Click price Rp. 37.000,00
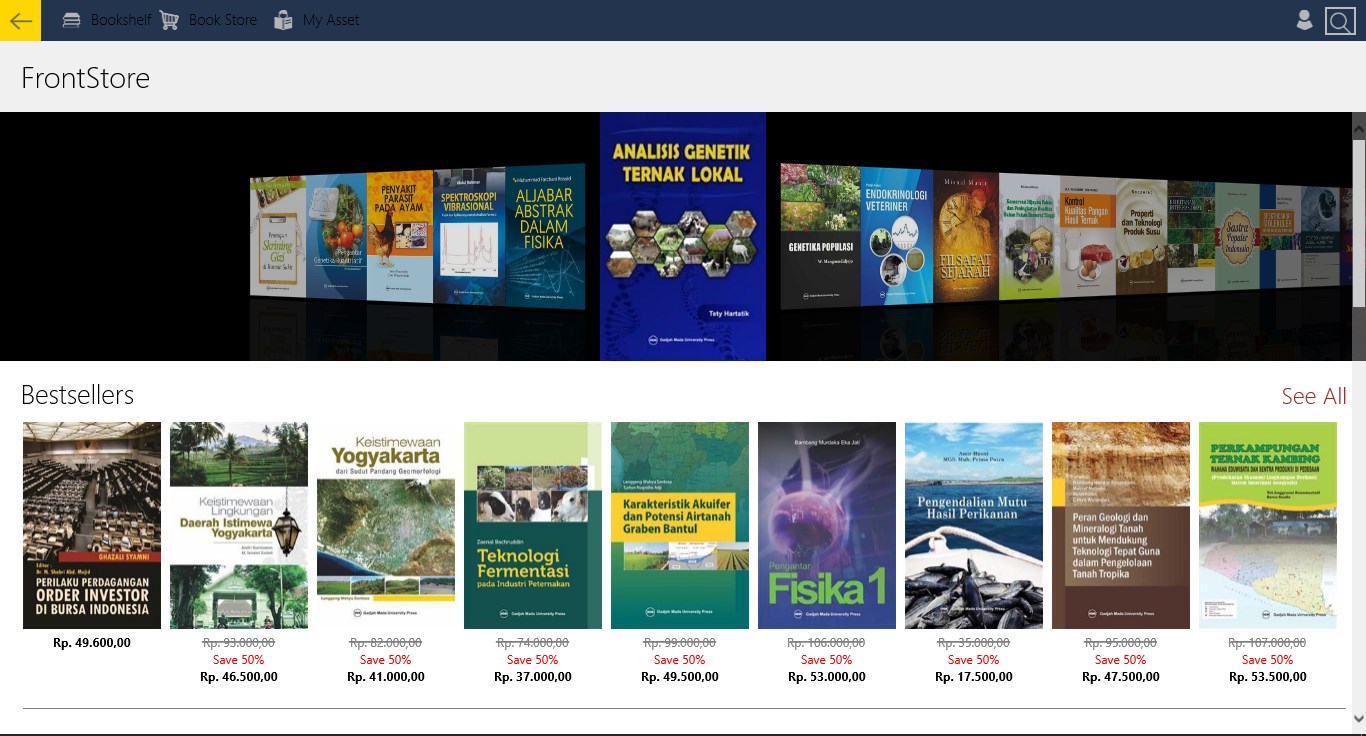The image size is (1366, 736). tap(533, 677)
